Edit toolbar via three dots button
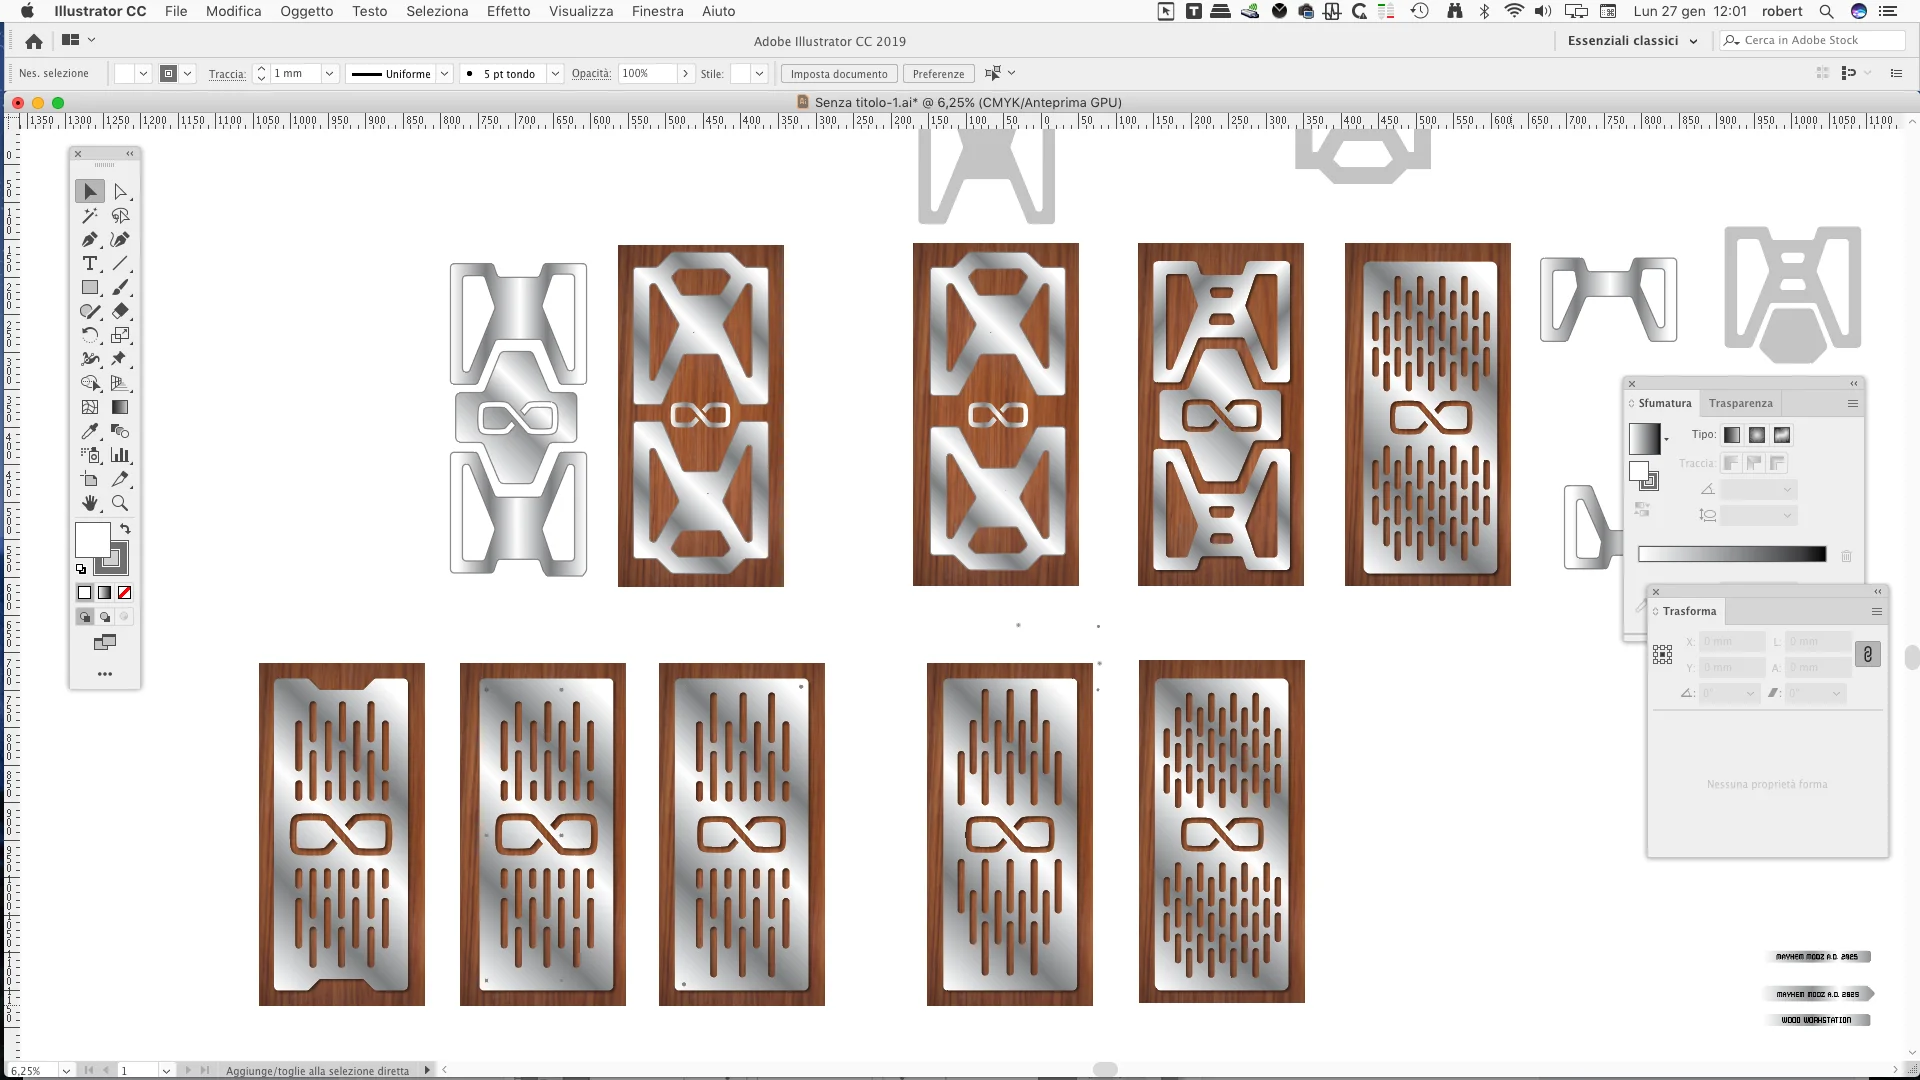Screen dimensions: 1920x1080 coord(105,674)
